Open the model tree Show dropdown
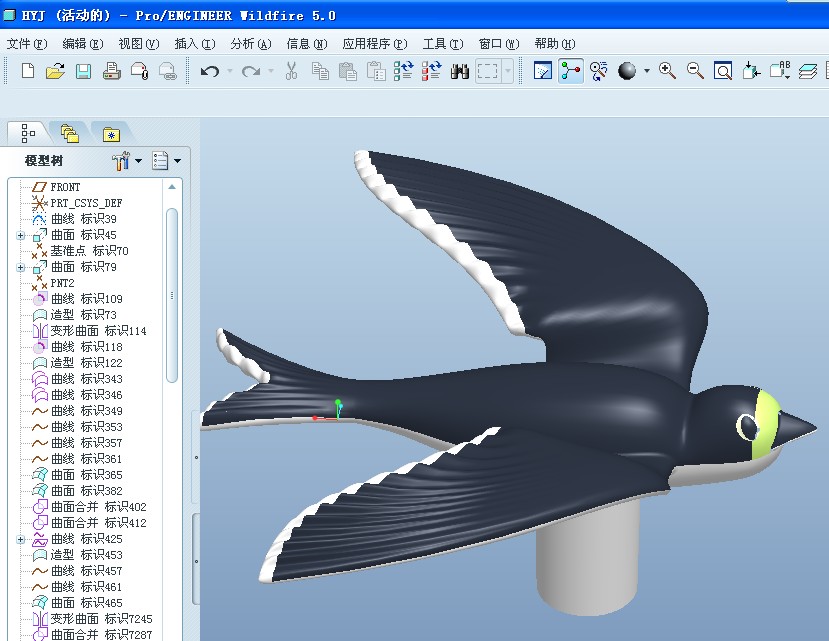Screen dimensions: 829x641 coord(167,160)
